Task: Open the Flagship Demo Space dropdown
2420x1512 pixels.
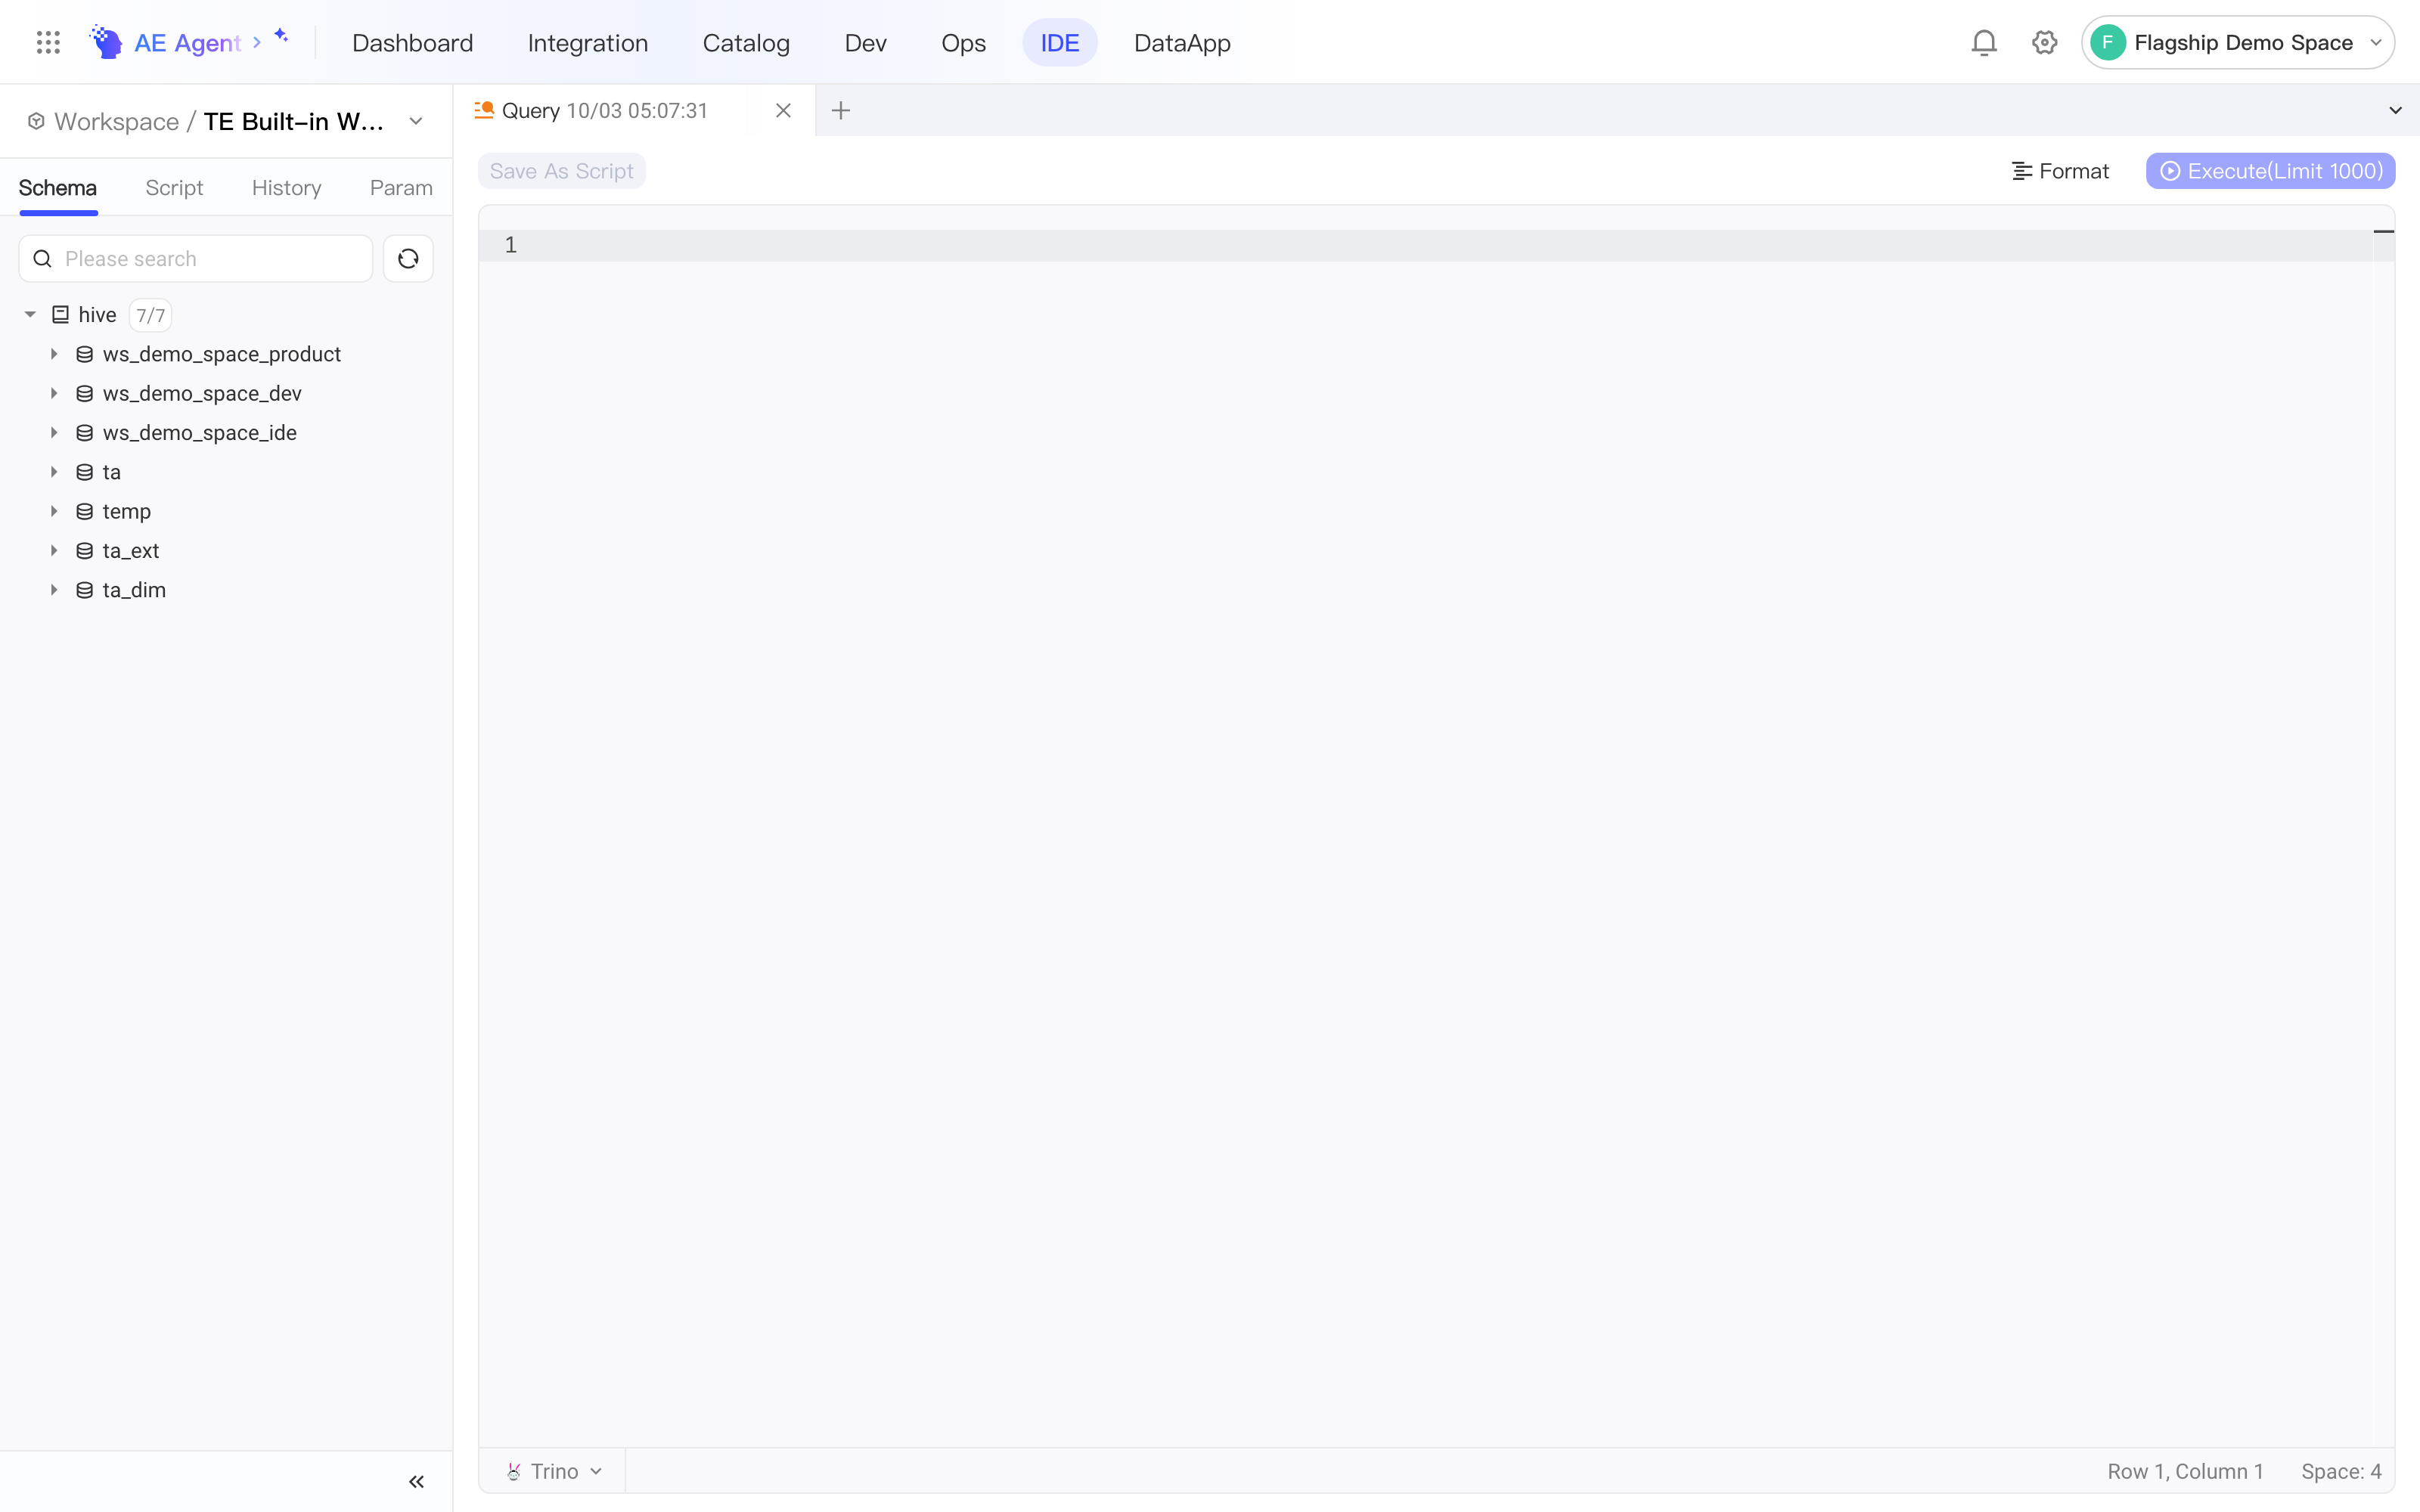Action: [x=2238, y=42]
